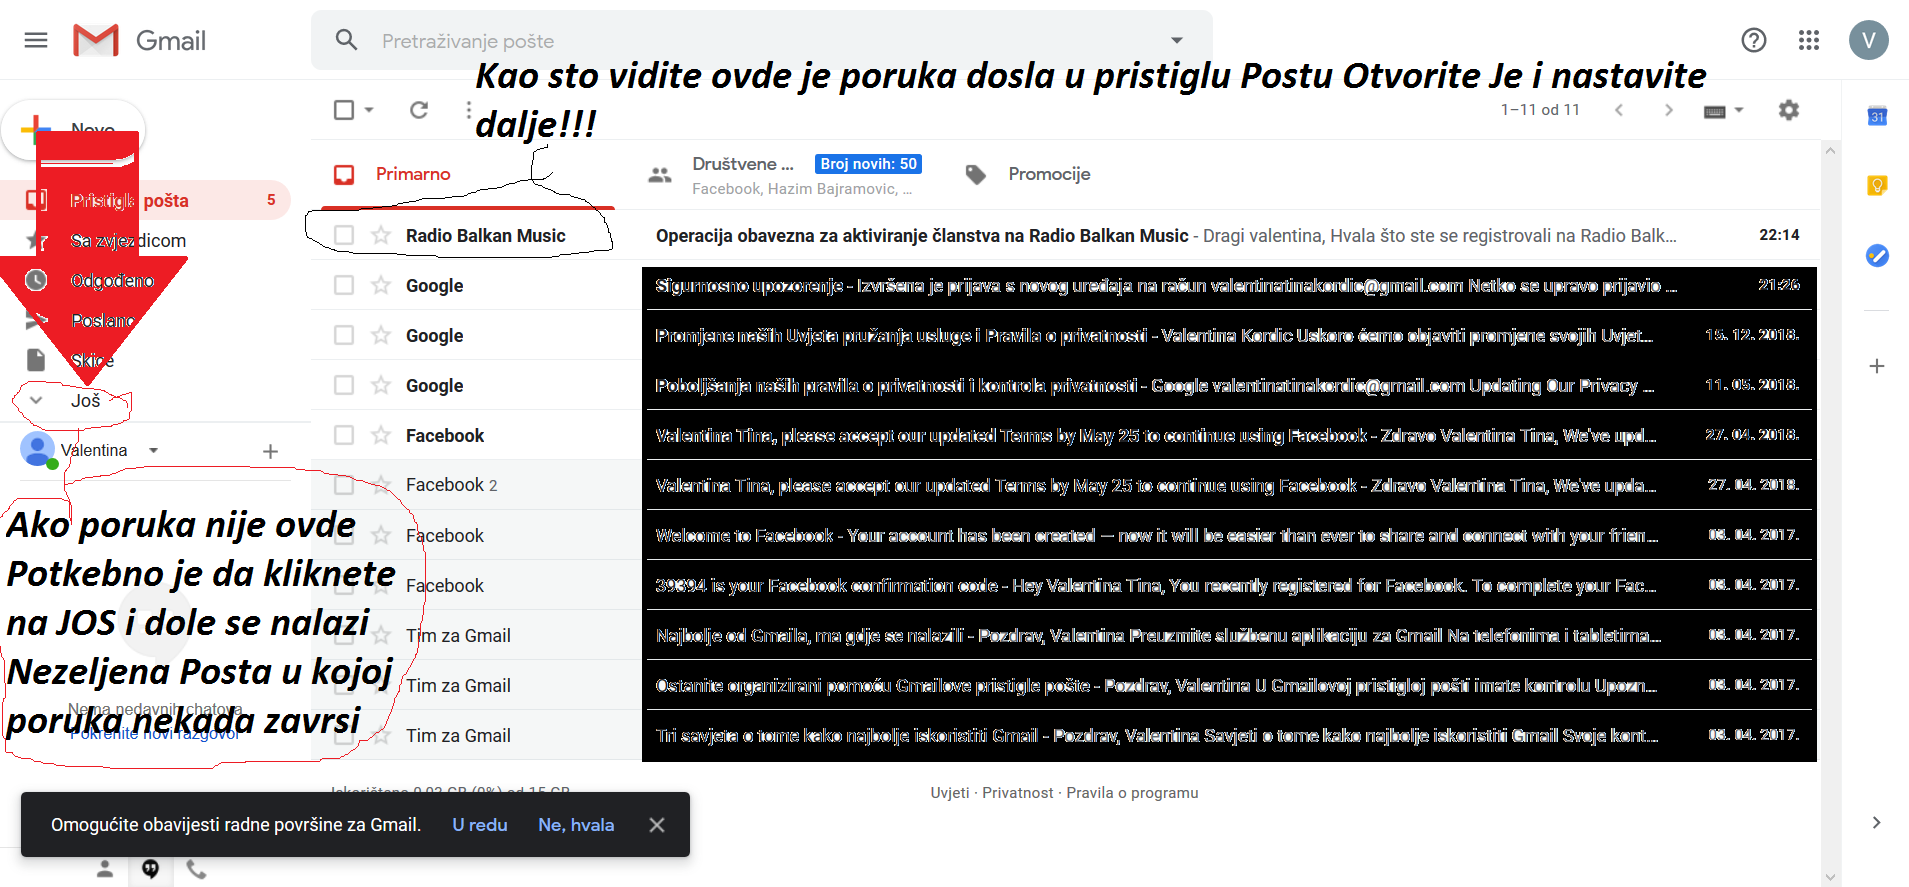This screenshot has width=1909, height=887.
Task: Check the first Facebook email checkbox
Action: [x=344, y=435]
